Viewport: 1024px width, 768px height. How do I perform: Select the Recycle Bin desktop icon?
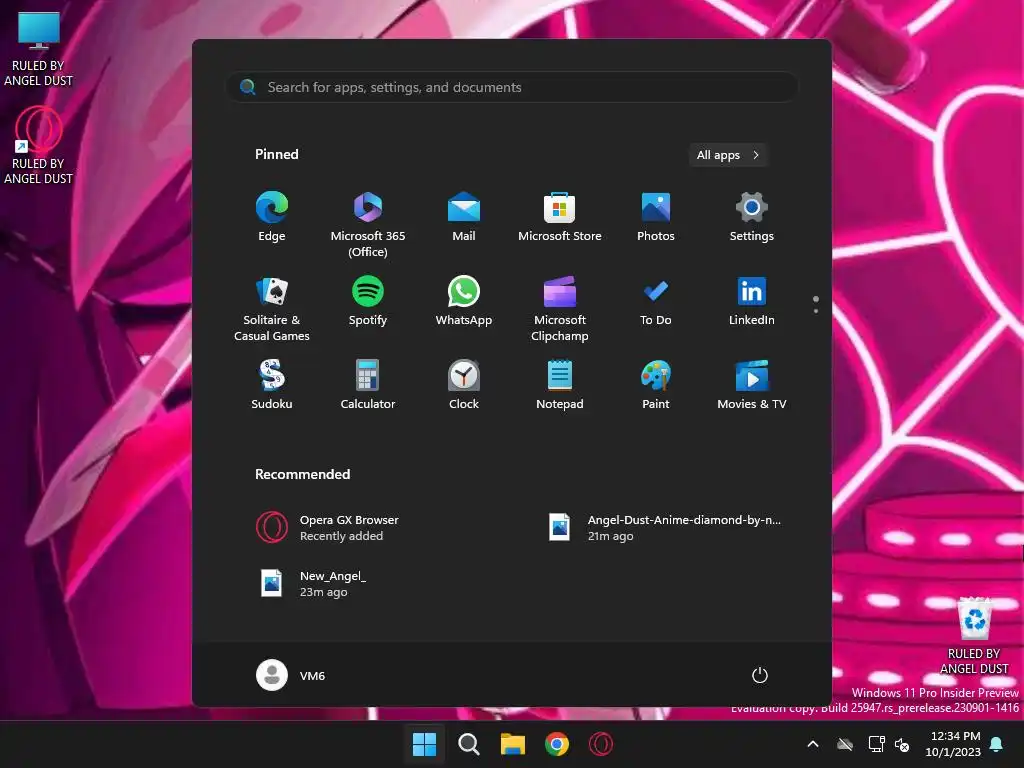[x=974, y=636]
